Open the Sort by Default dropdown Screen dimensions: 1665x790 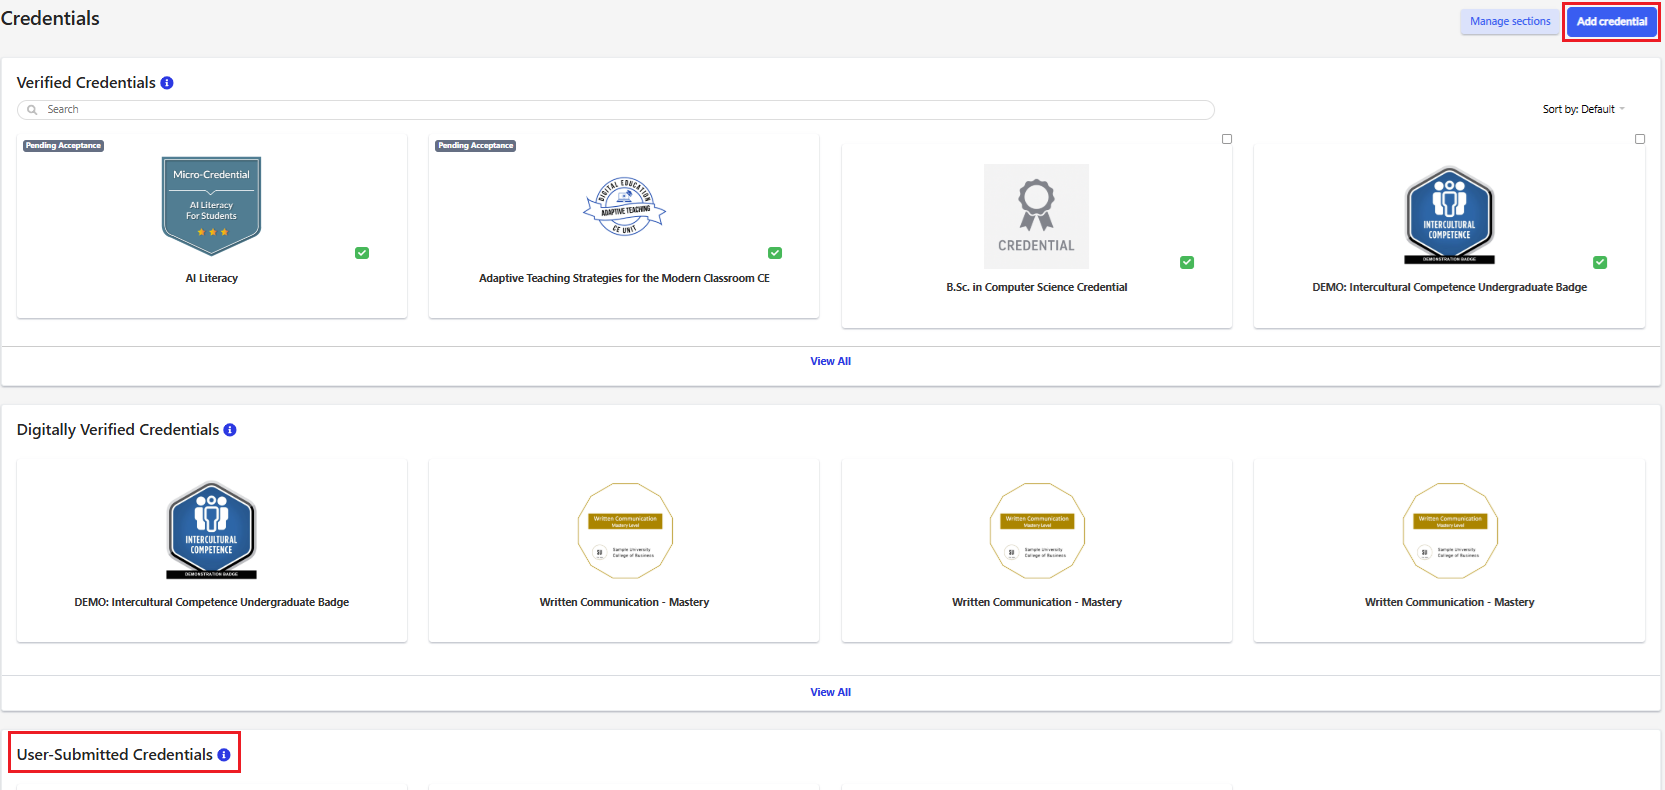pyautogui.click(x=1583, y=109)
